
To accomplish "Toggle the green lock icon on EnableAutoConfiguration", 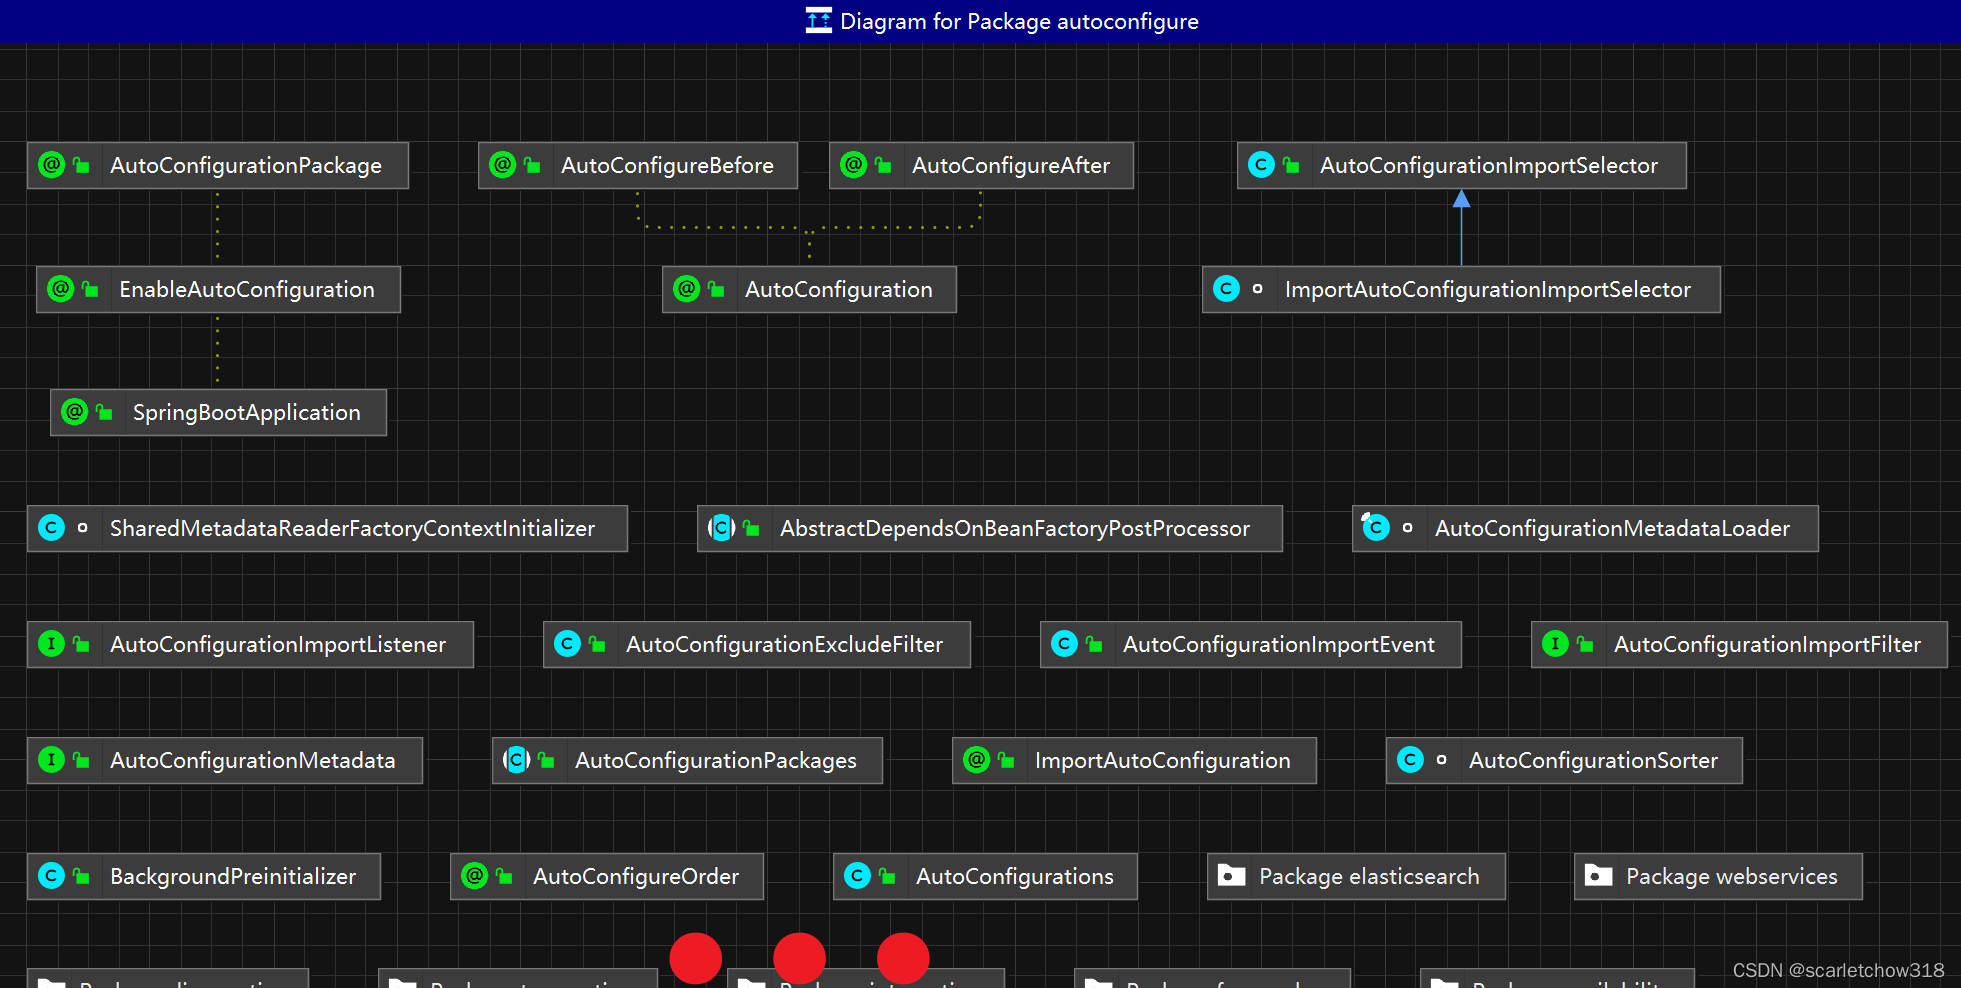I will (88, 289).
